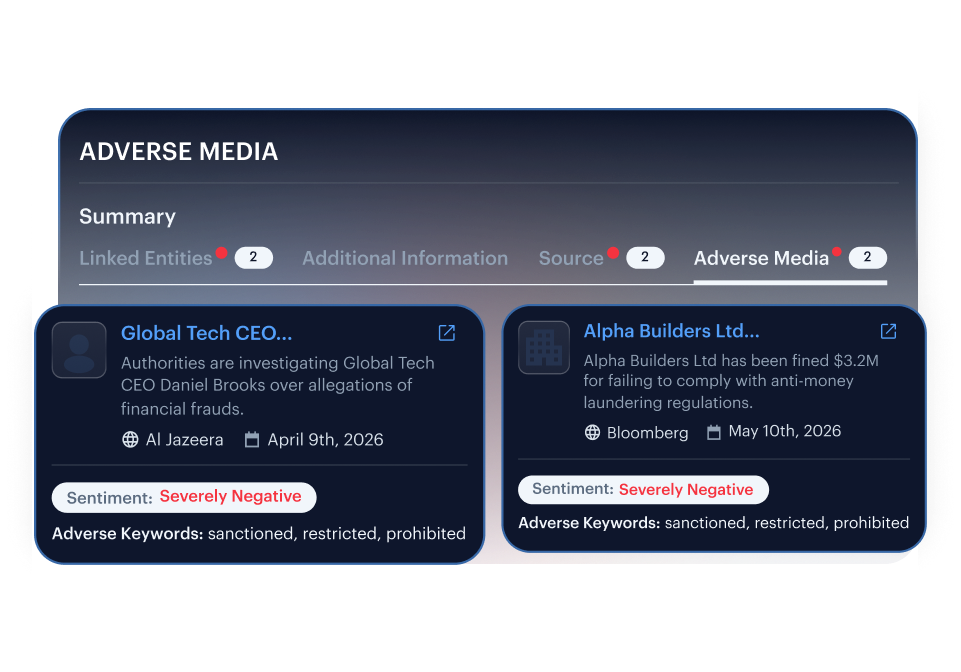961x672 pixels.
Task: Click the globe icon beside Bloomberg
Action: [592, 432]
